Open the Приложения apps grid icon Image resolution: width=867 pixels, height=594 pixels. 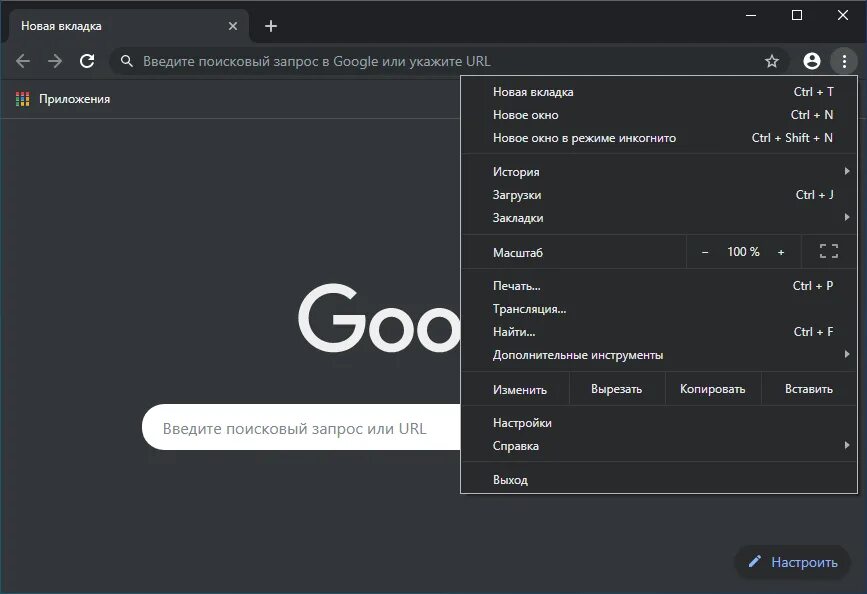(x=23, y=99)
